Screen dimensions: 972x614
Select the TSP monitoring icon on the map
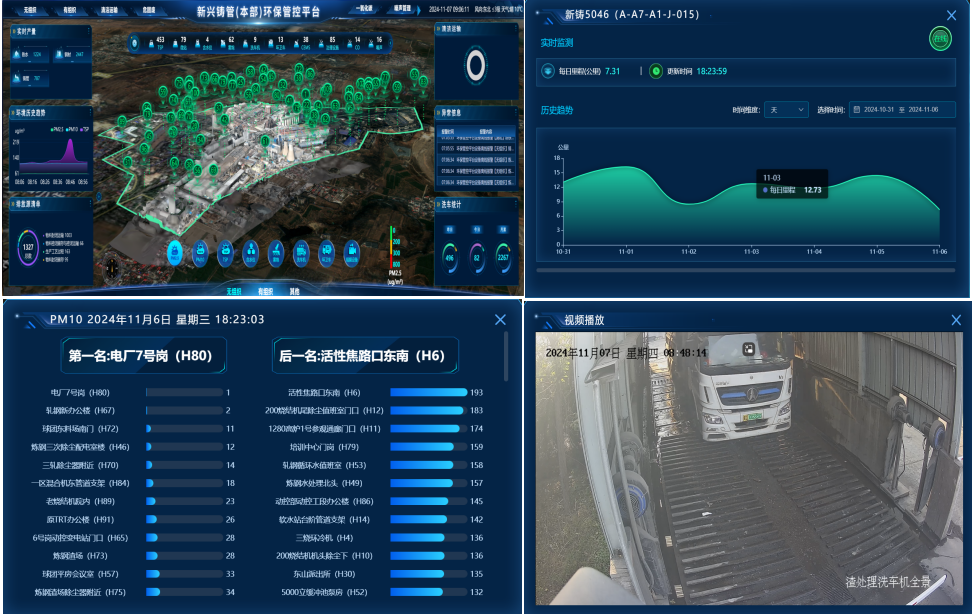225,251
